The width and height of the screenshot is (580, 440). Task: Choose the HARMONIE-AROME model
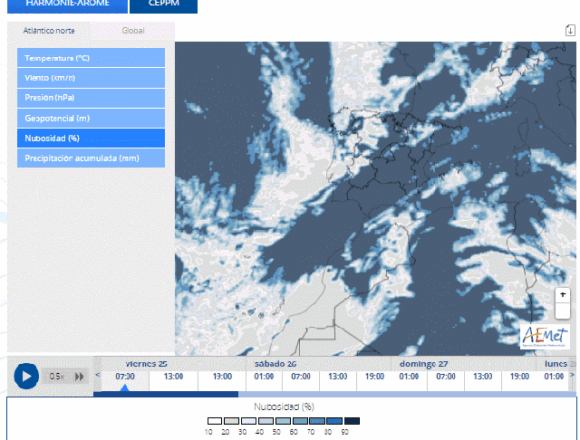point(67,4)
